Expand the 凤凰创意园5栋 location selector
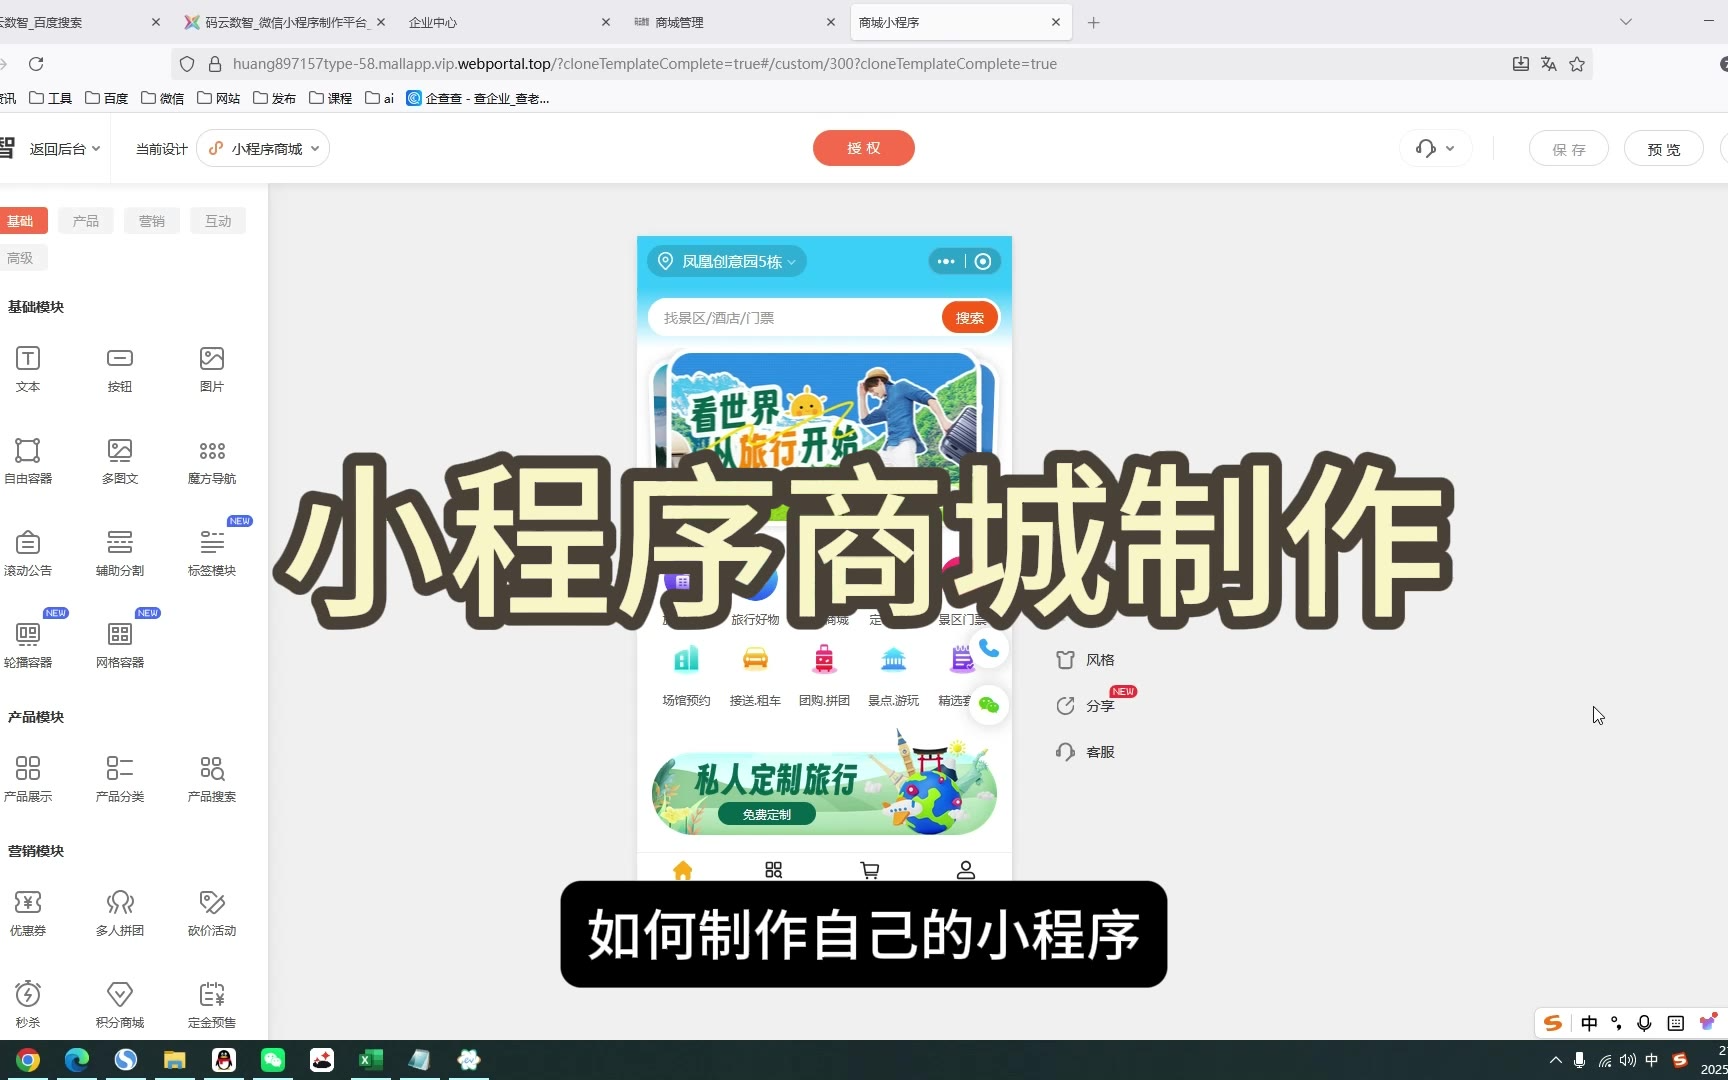 tap(727, 262)
